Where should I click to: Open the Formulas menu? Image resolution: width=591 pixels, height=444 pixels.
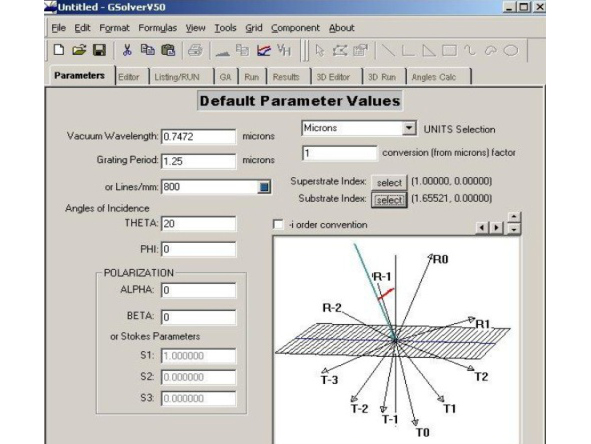pos(158,28)
